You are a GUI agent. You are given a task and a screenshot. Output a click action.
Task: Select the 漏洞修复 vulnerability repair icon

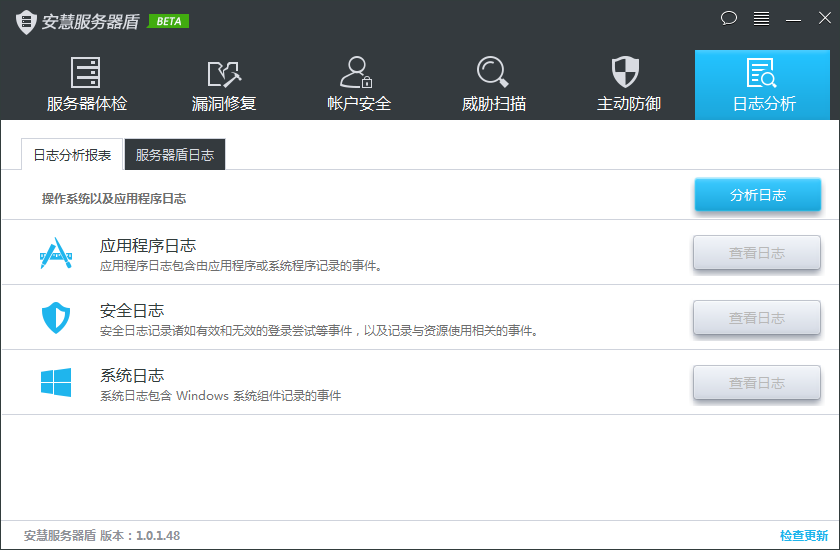tap(224, 73)
